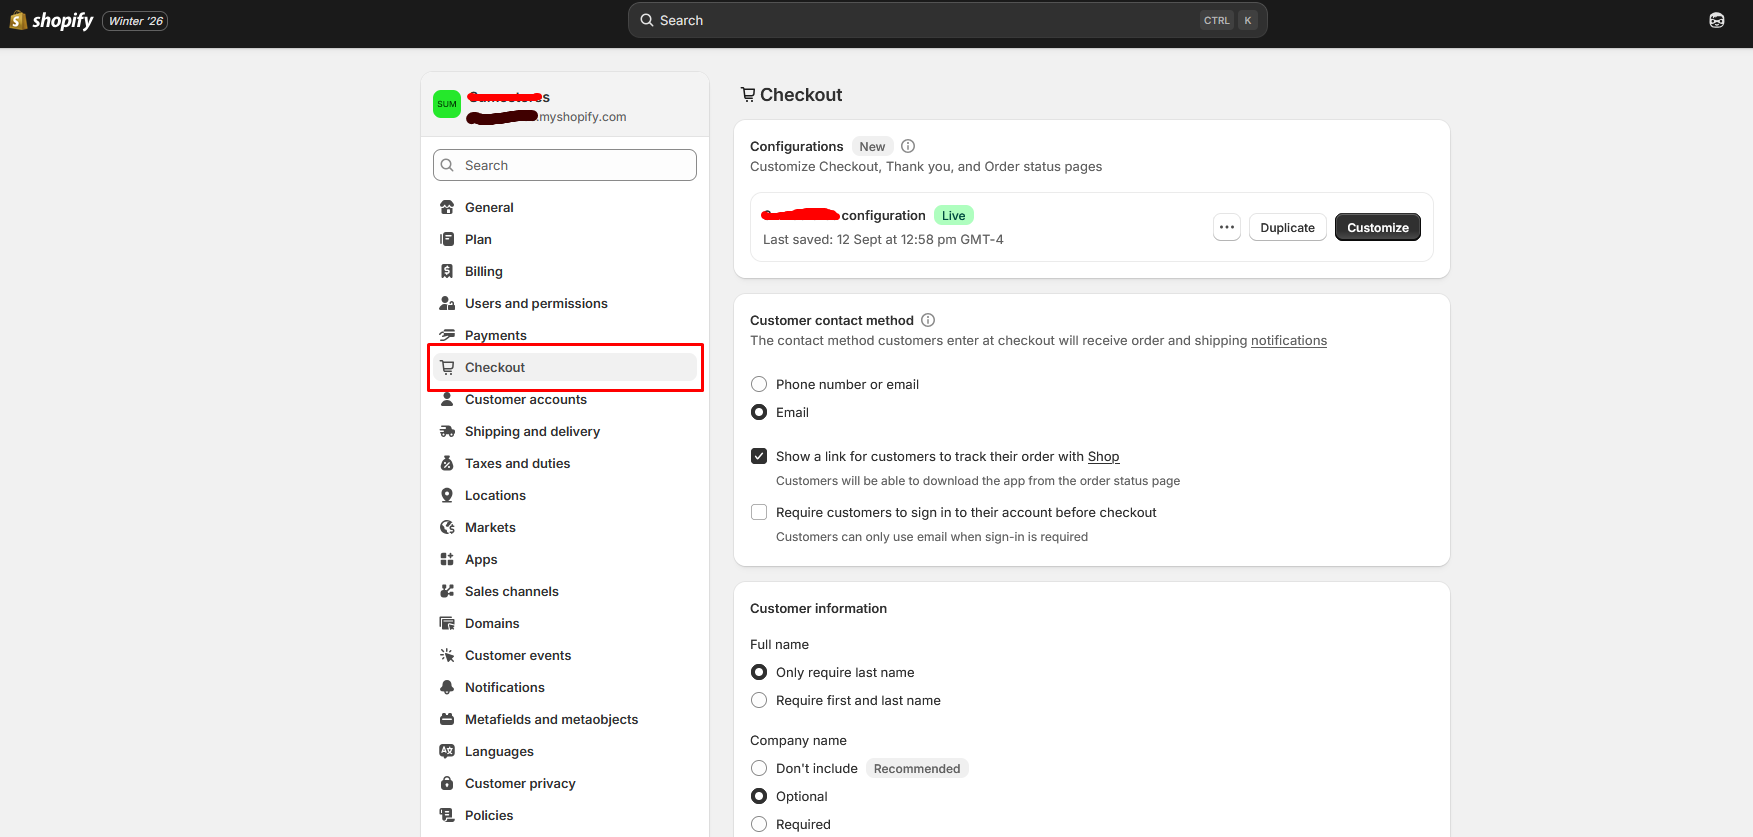Screen dimensions: 1753x837
Task: Open the store switcher with myshopify.com name
Action: click(x=565, y=105)
